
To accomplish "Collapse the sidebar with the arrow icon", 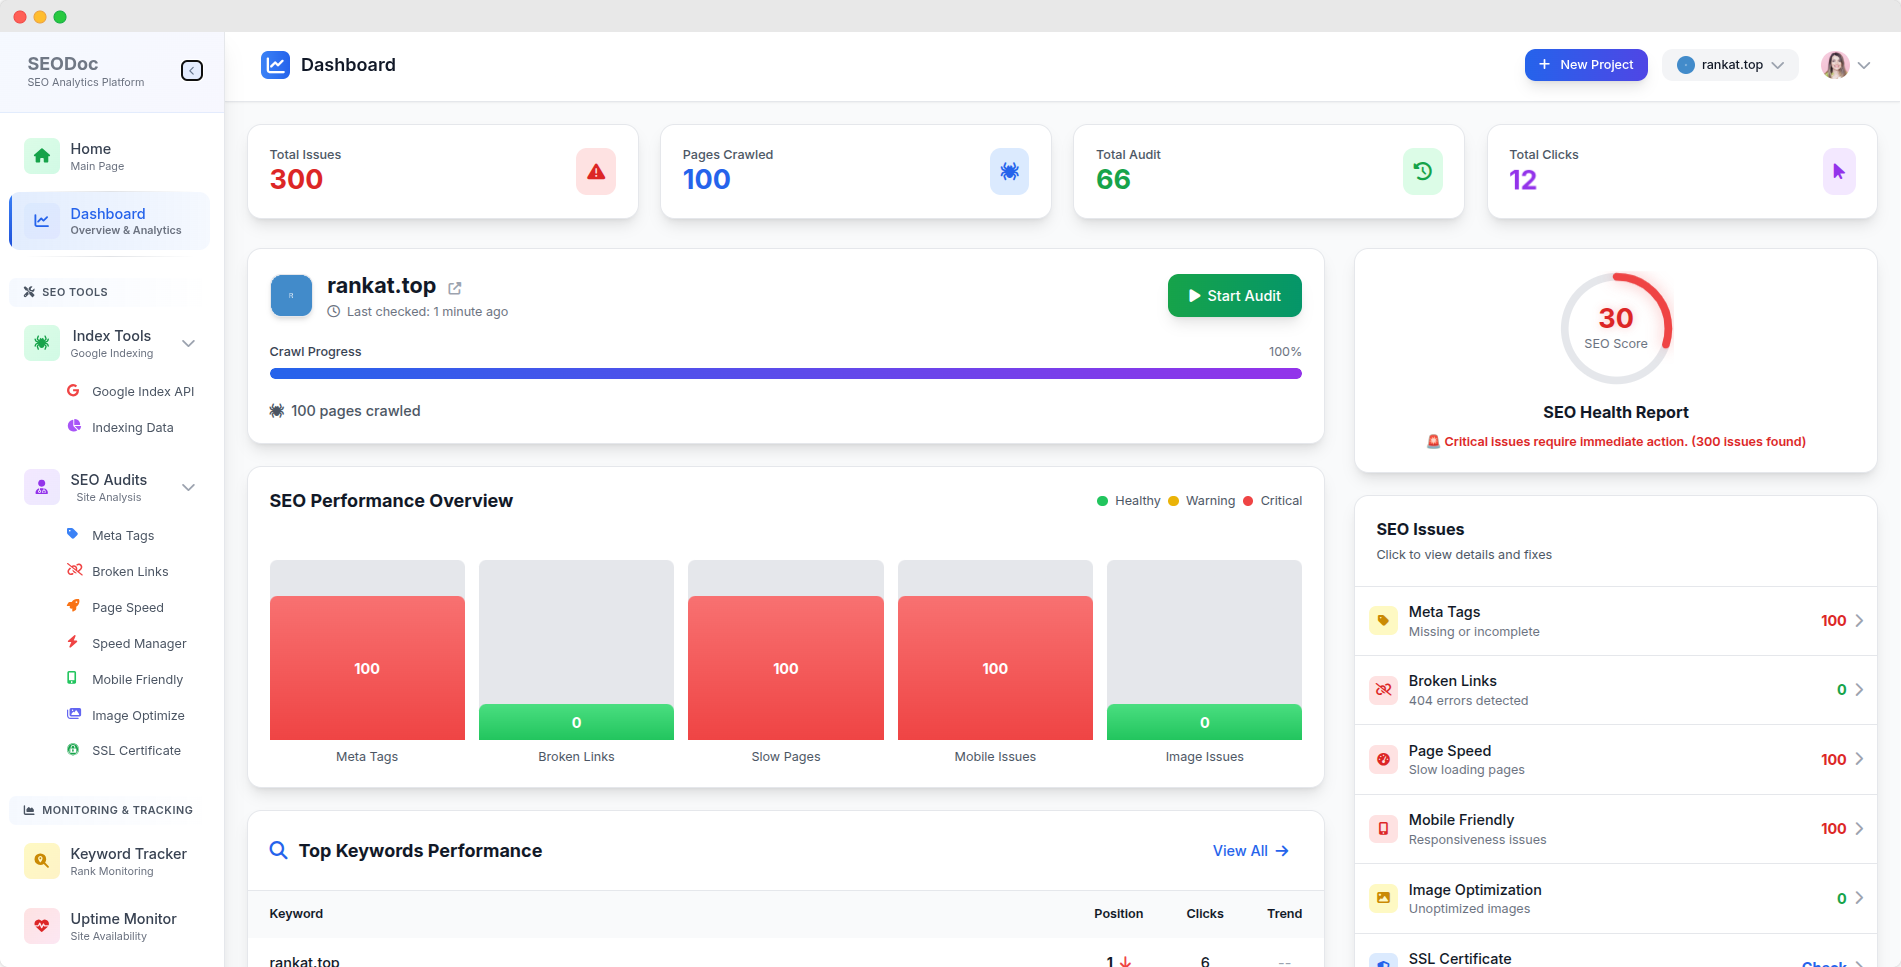I will coord(192,71).
